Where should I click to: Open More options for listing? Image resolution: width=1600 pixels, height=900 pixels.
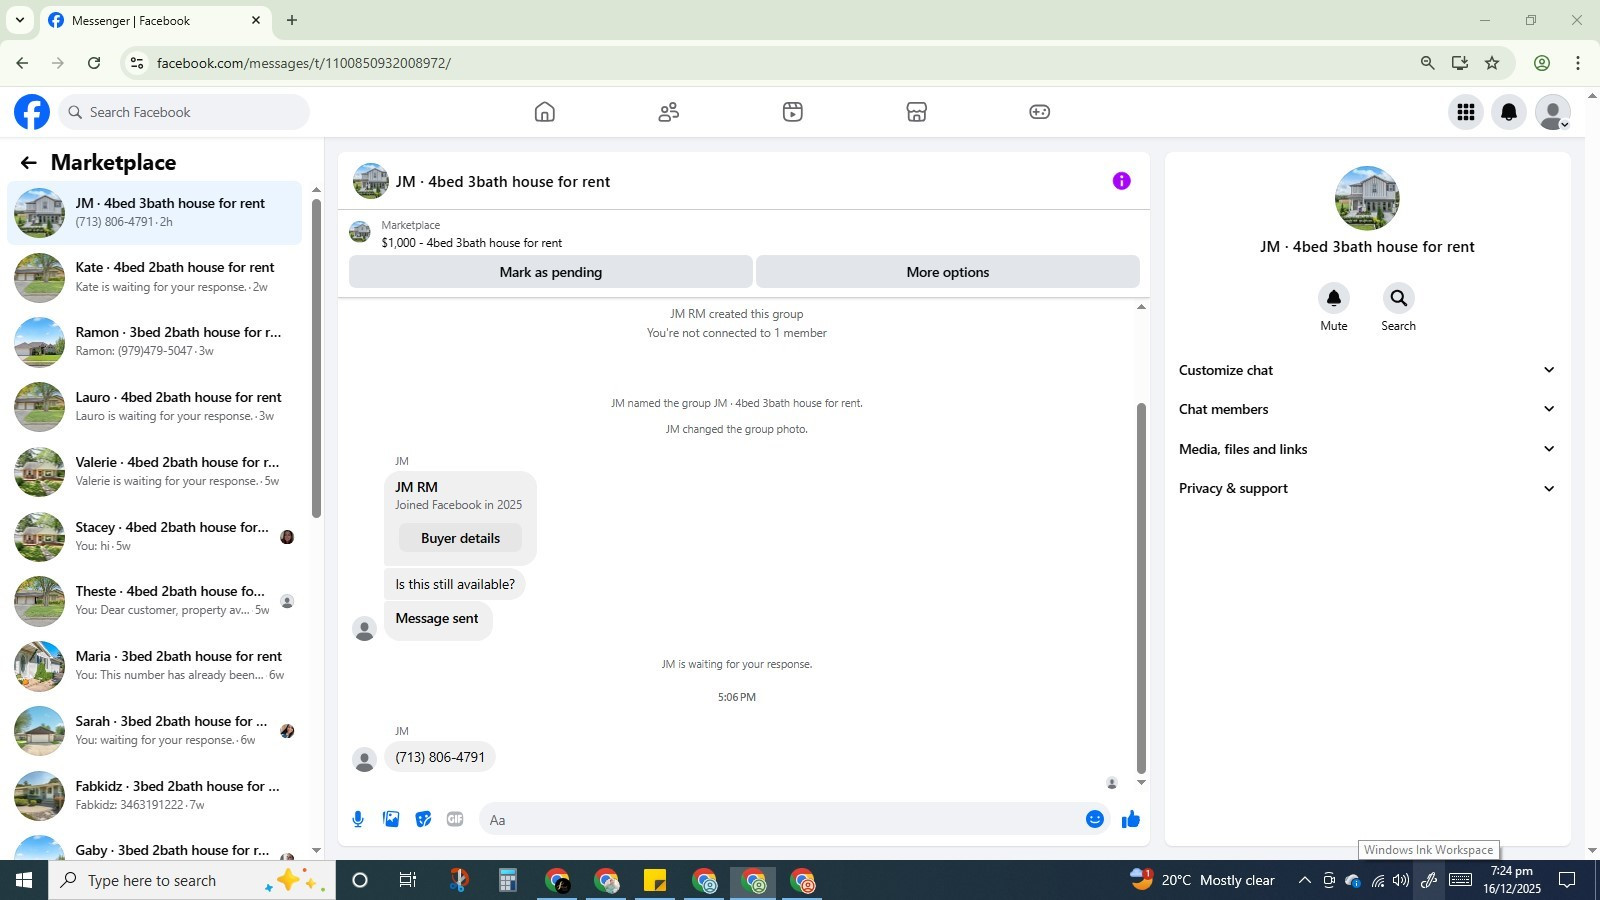point(947,272)
